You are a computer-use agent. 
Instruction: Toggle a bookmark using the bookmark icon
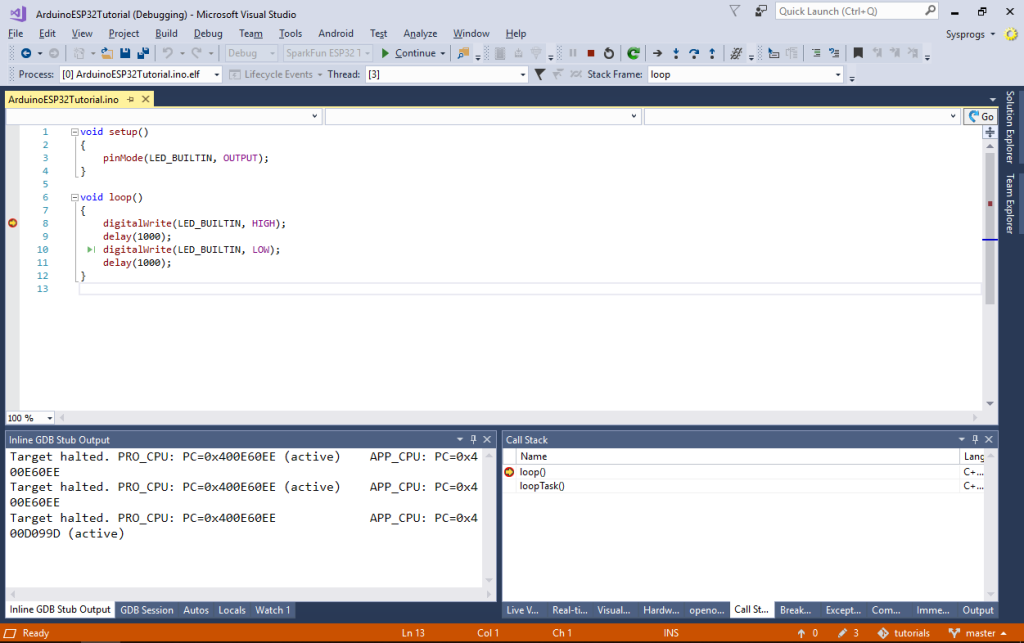(x=858, y=52)
